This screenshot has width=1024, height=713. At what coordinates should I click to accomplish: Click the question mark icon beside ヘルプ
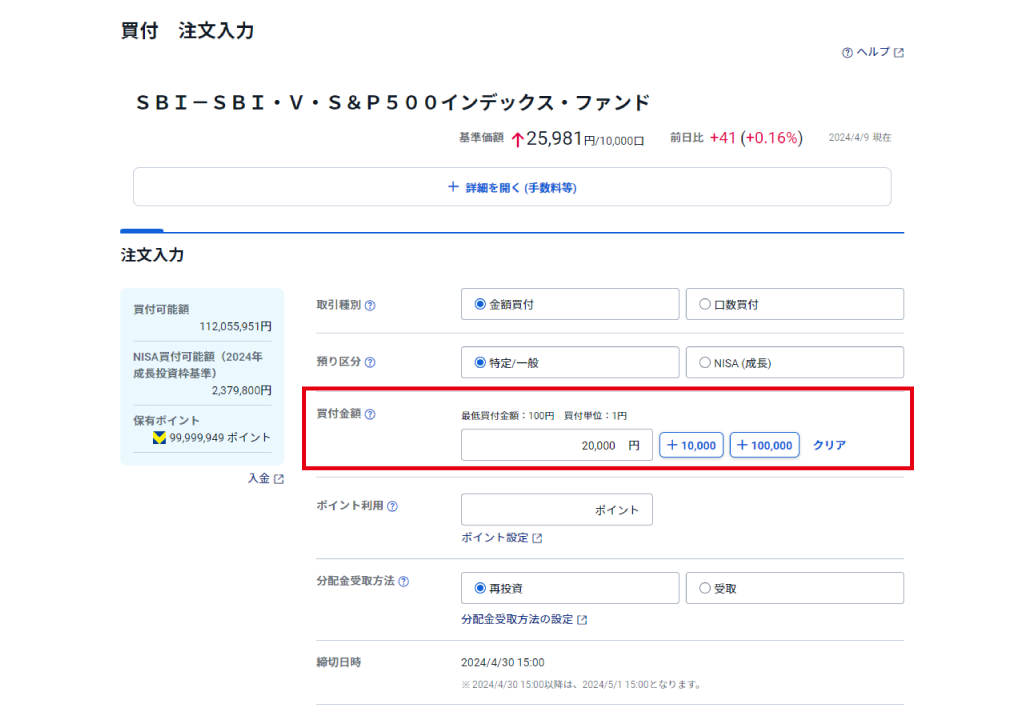pyautogui.click(x=847, y=53)
